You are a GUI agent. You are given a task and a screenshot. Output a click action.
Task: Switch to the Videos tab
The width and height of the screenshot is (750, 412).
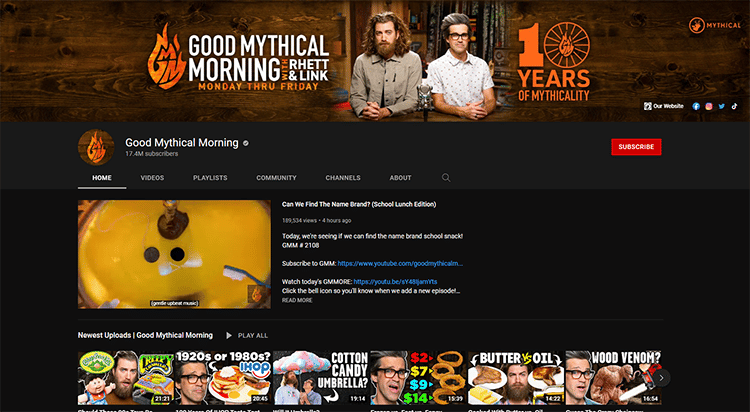(x=152, y=178)
